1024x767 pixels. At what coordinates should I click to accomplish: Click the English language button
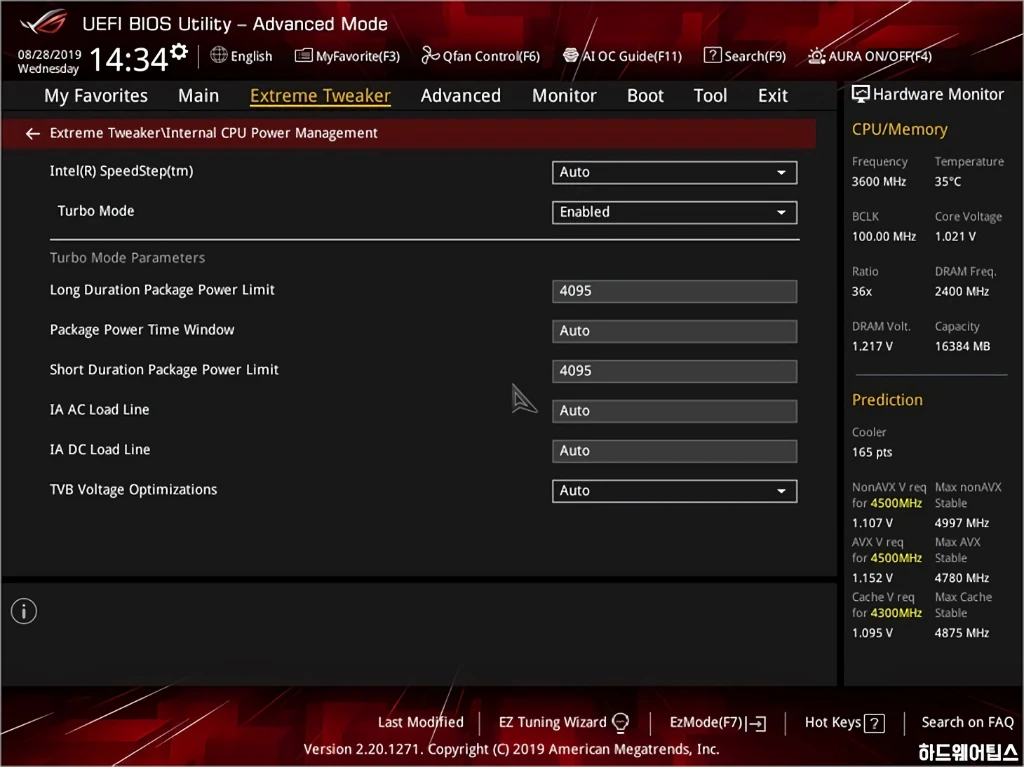coord(242,56)
